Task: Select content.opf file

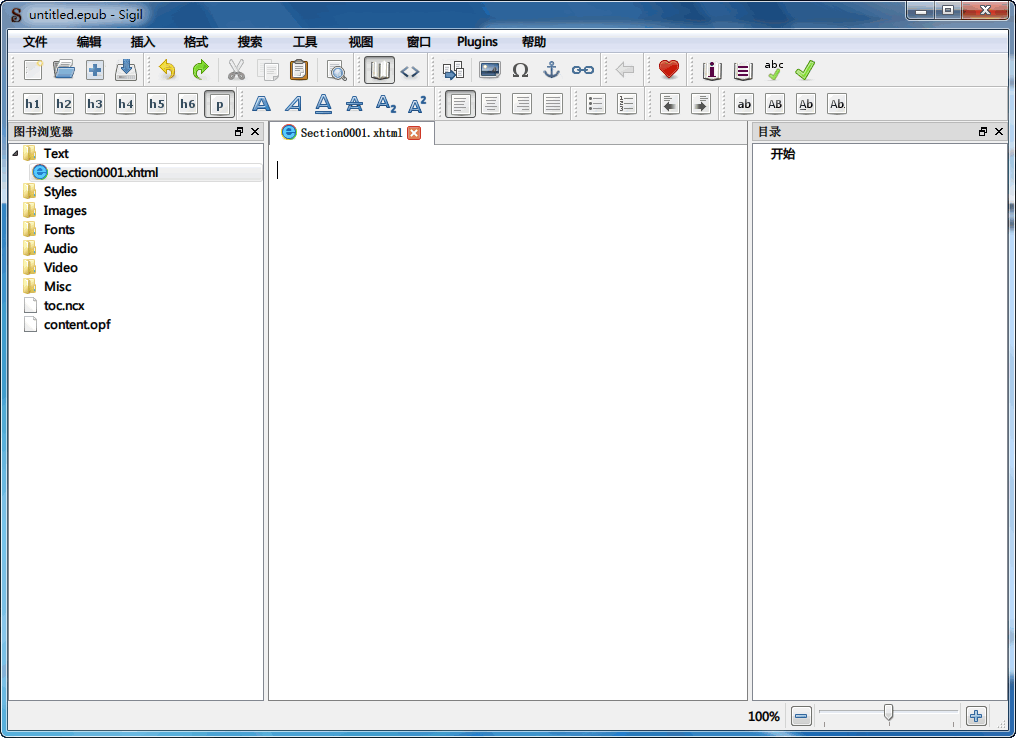Action: (x=77, y=325)
